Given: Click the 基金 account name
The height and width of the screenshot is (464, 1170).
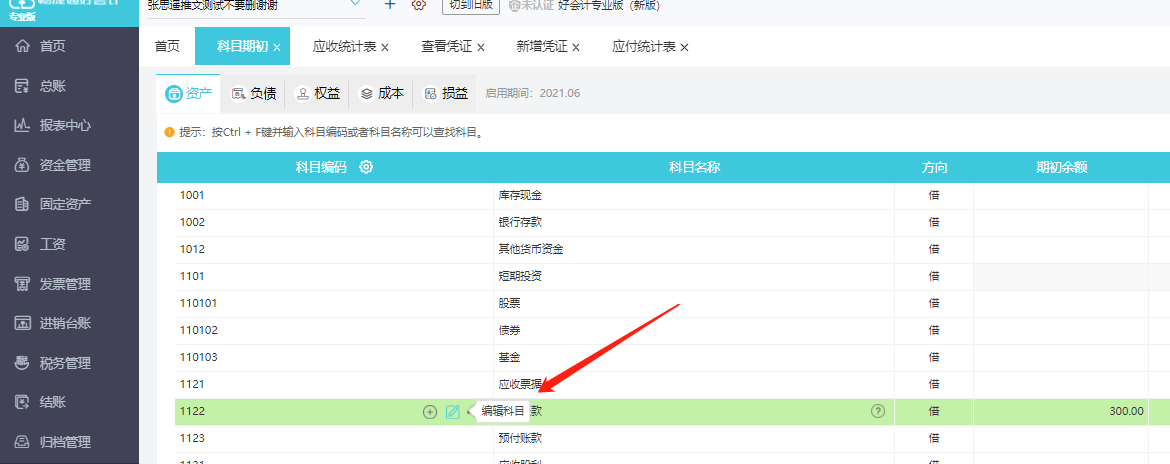Looking at the screenshot, I should coord(509,357).
